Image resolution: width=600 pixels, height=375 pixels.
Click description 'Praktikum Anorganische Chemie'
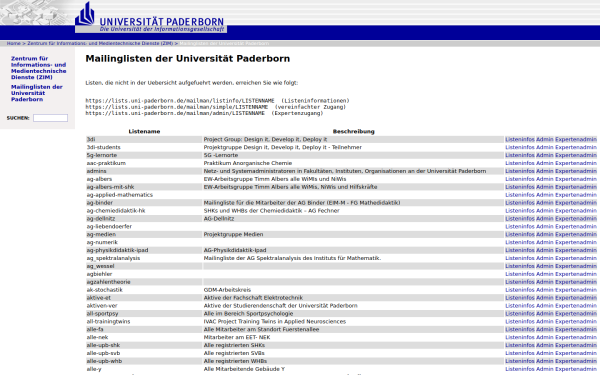click(248, 163)
